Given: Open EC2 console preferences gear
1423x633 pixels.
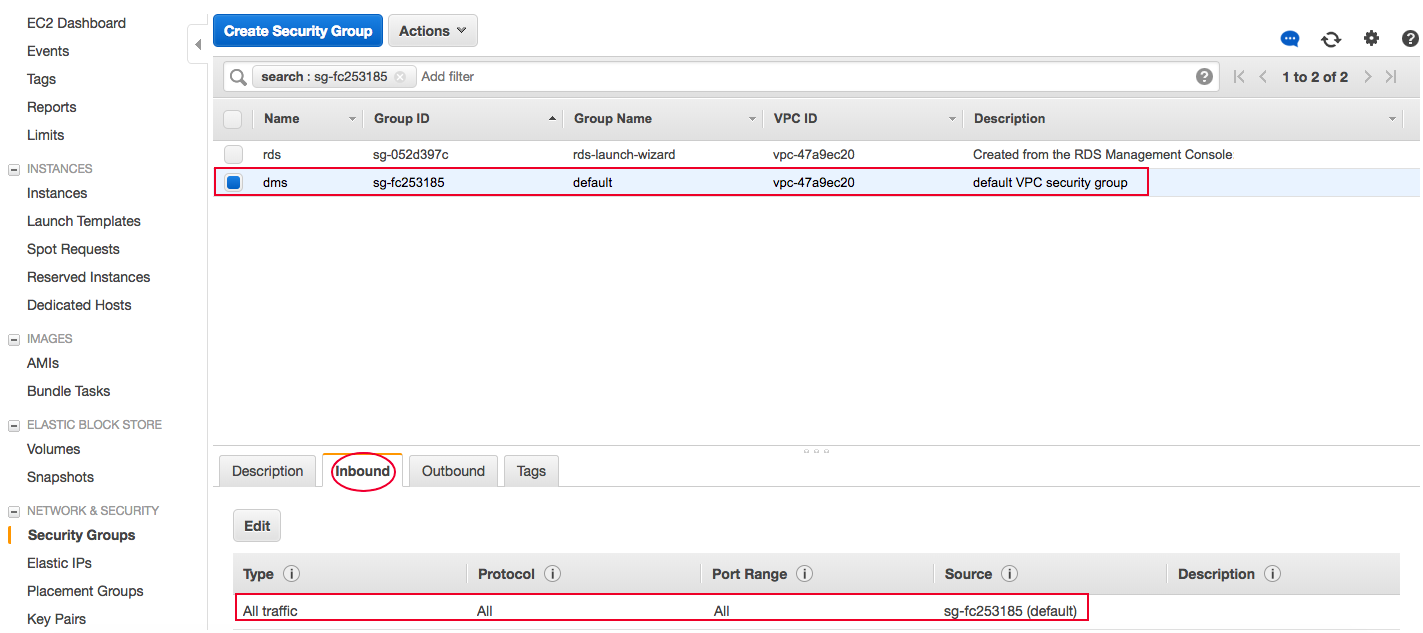Looking at the screenshot, I should tap(1371, 38).
